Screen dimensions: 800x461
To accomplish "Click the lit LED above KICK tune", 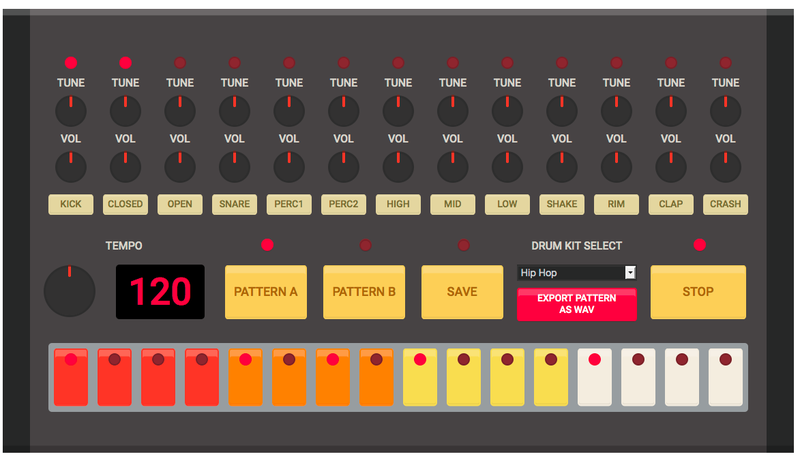I will click(x=71, y=63).
